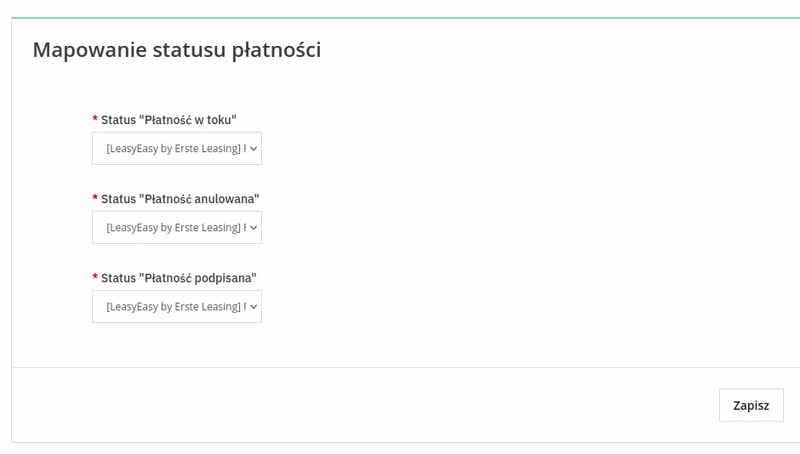
Task: Click the LeasyEasy value in the "w toku" select
Action: click(x=174, y=148)
